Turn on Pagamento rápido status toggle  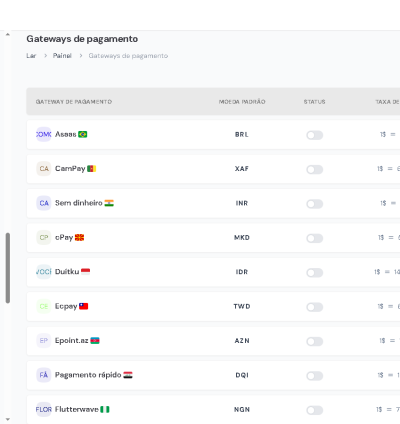(315, 376)
